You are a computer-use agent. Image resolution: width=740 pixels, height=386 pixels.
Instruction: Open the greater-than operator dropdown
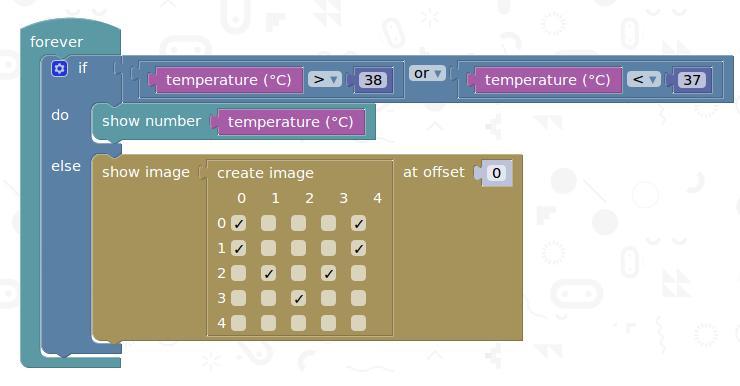(325, 80)
